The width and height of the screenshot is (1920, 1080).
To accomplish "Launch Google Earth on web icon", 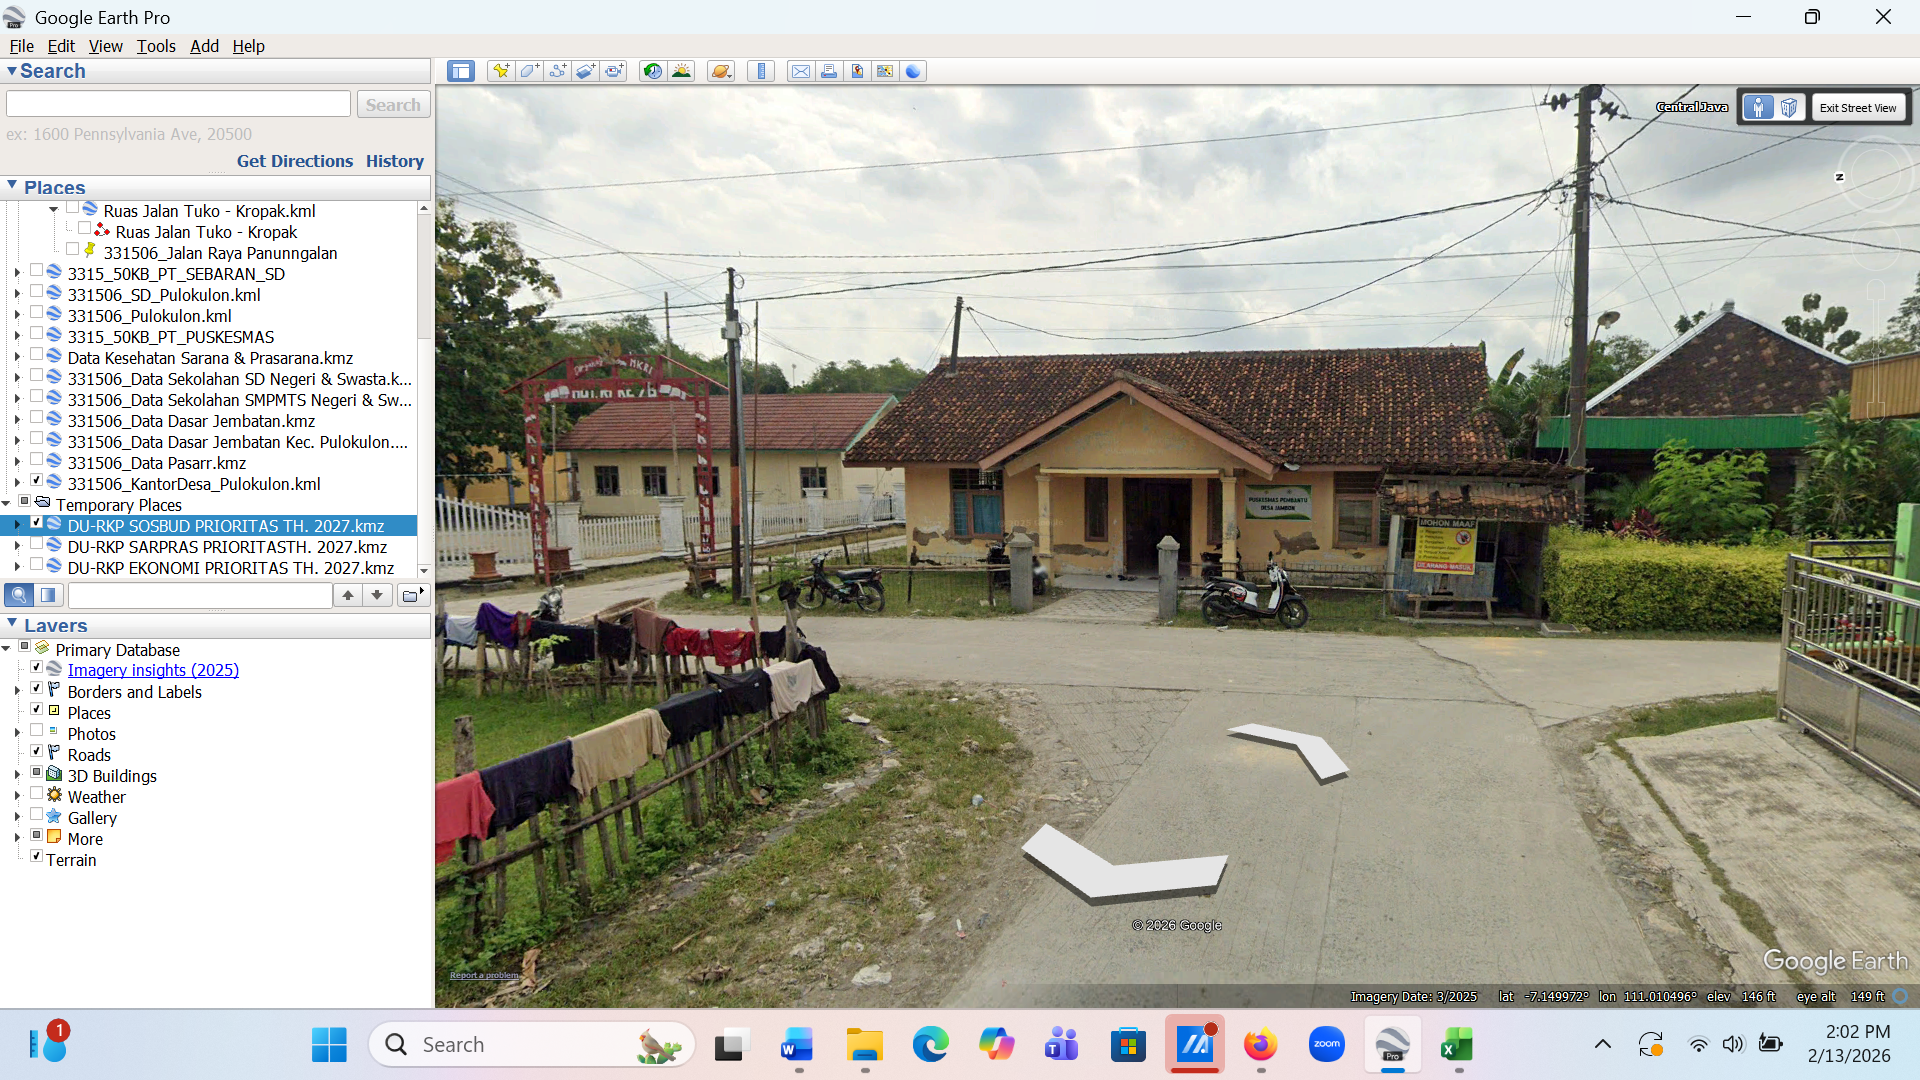I will coord(913,71).
